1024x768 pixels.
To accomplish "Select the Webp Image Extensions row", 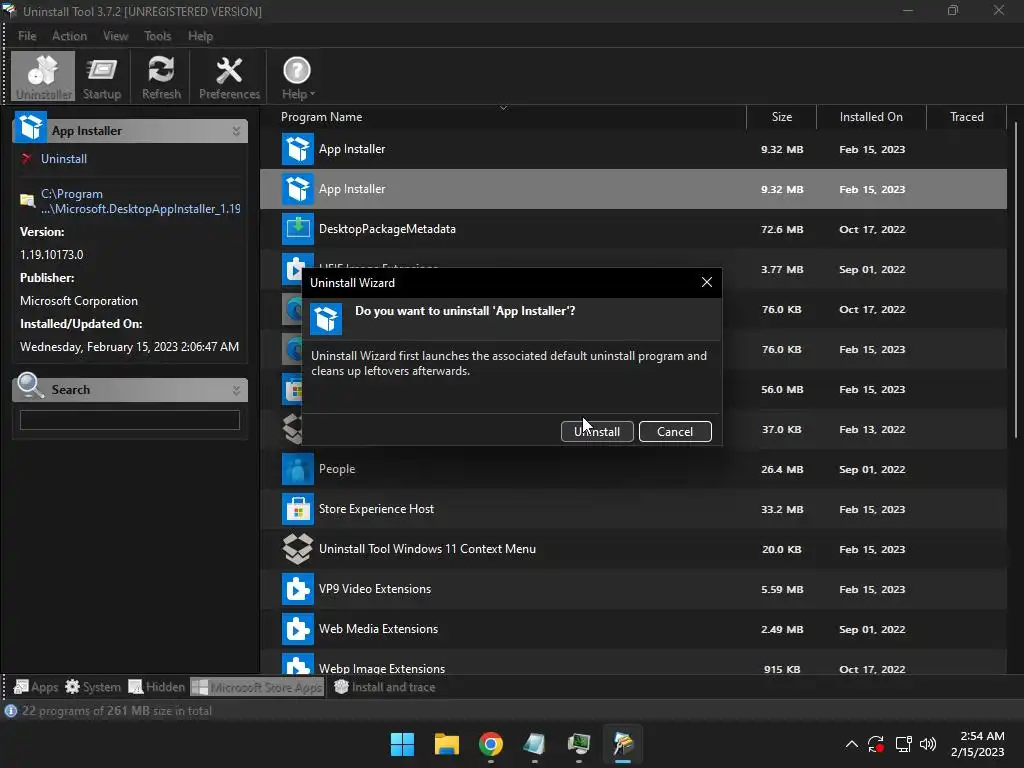I will click(633, 664).
